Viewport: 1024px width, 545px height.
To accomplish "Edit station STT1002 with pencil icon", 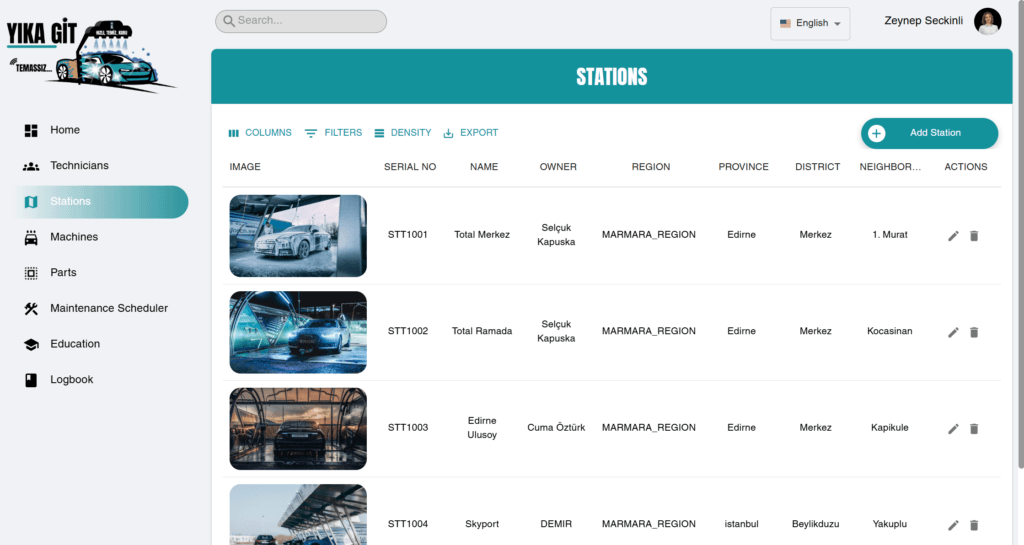I will tap(953, 332).
